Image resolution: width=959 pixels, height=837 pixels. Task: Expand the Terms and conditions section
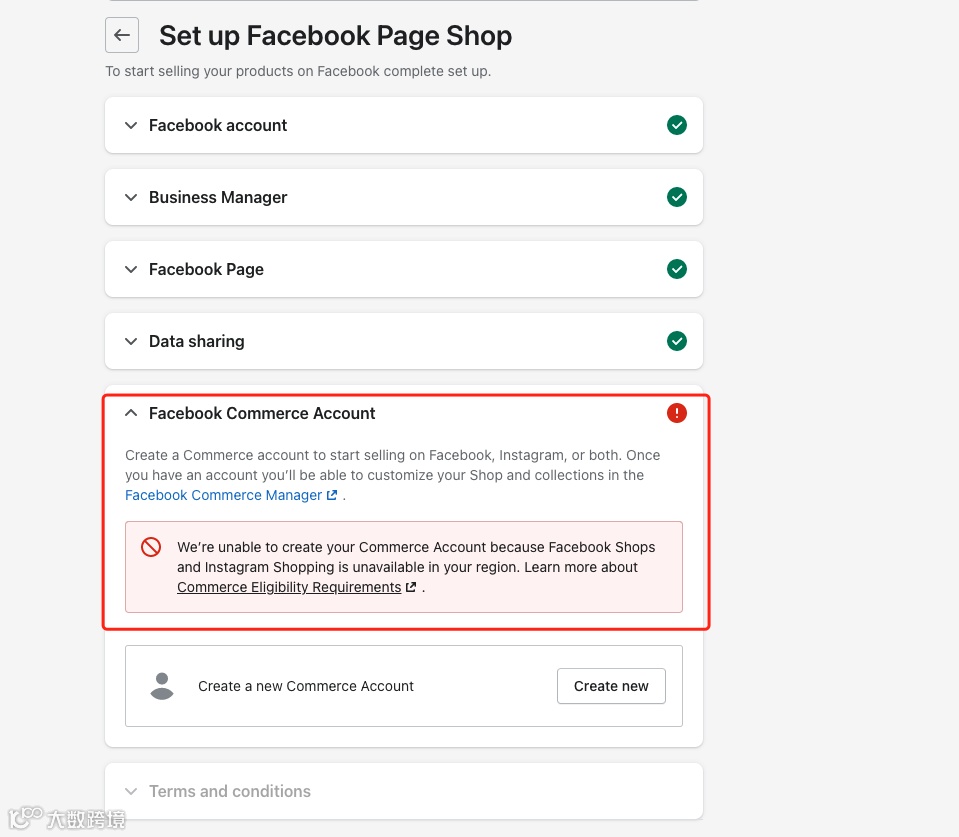pyautogui.click(x=131, y=791)
